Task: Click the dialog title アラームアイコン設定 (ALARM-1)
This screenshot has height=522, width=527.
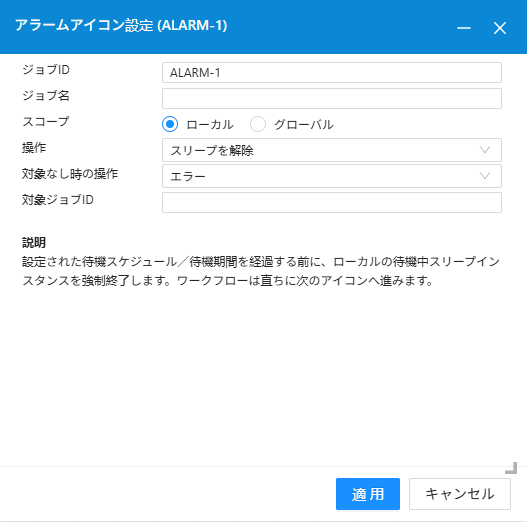Action: tap(121, 26)
